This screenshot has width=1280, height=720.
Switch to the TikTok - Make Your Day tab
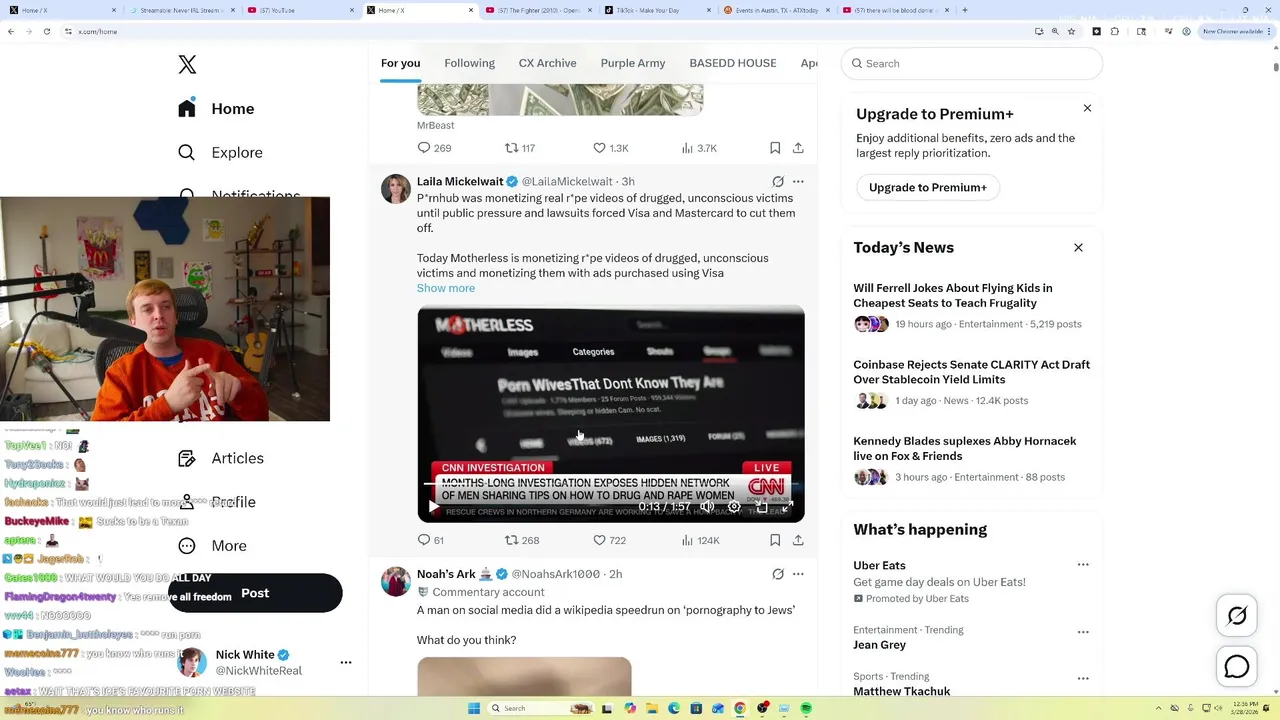(x=659, y=10)
